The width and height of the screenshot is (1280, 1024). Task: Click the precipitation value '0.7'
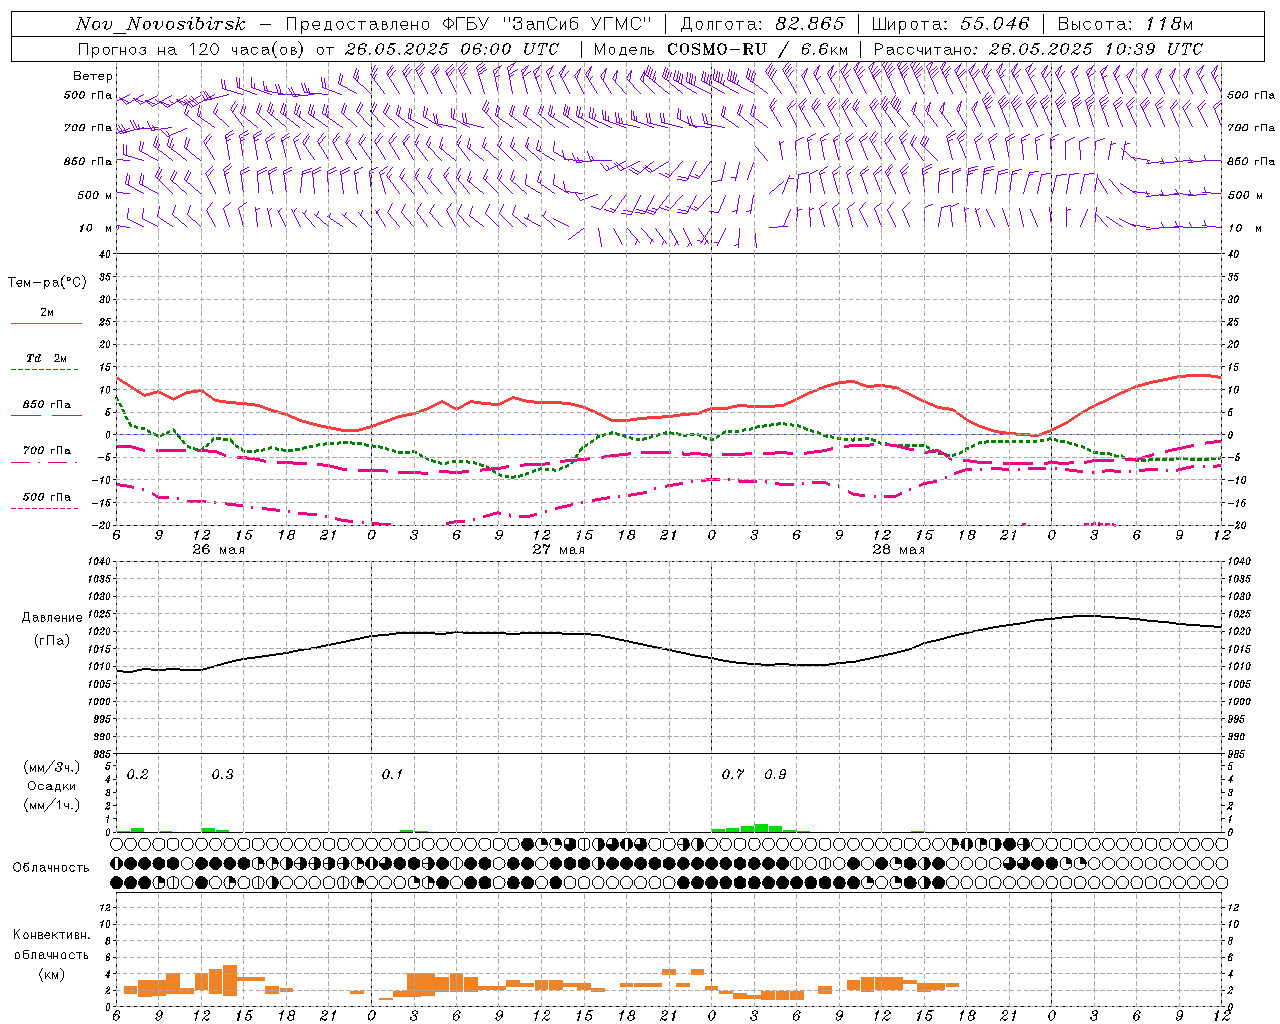tap(733, 775)
